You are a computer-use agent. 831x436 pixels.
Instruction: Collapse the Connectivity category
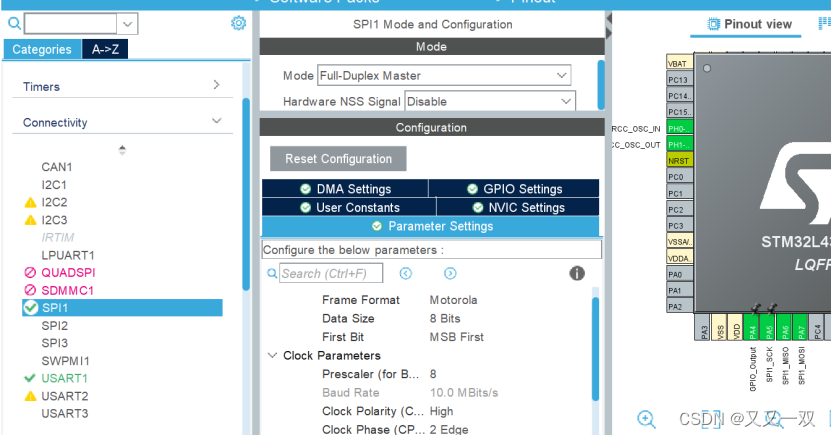pyautogui.click(x=216, y=121)
